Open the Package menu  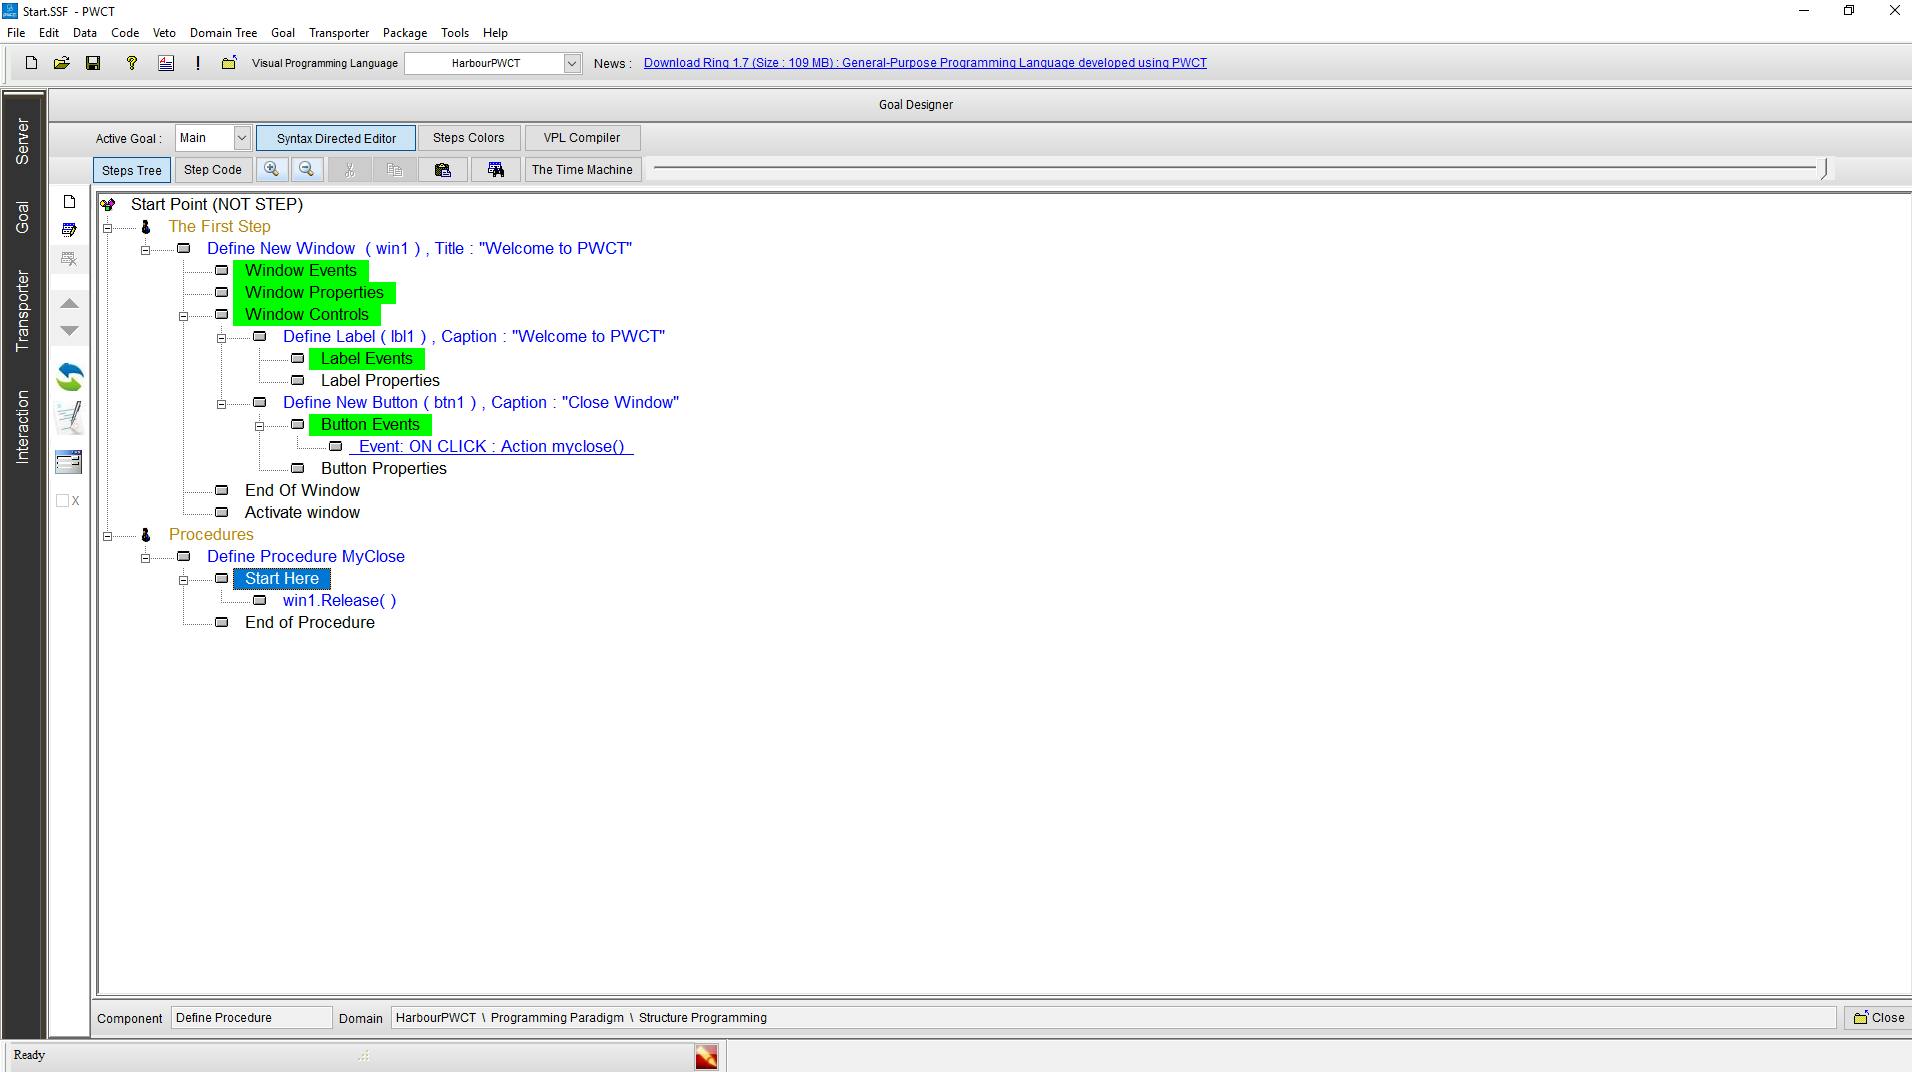[x=405, y=33]
